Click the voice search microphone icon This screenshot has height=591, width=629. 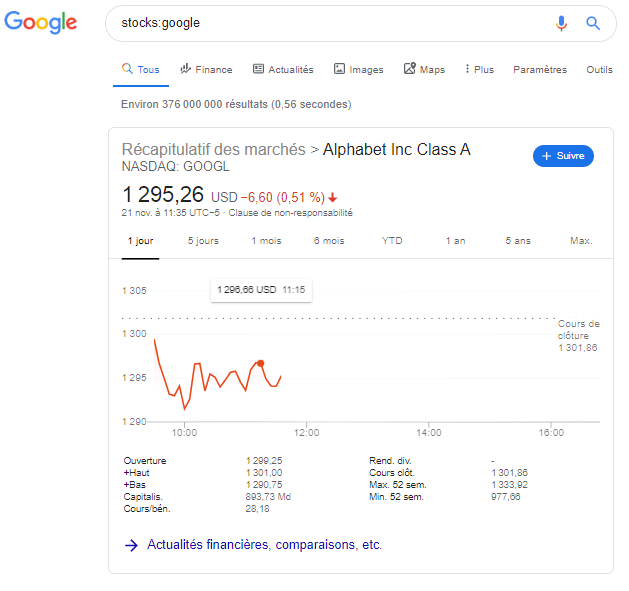coord(561,23)
